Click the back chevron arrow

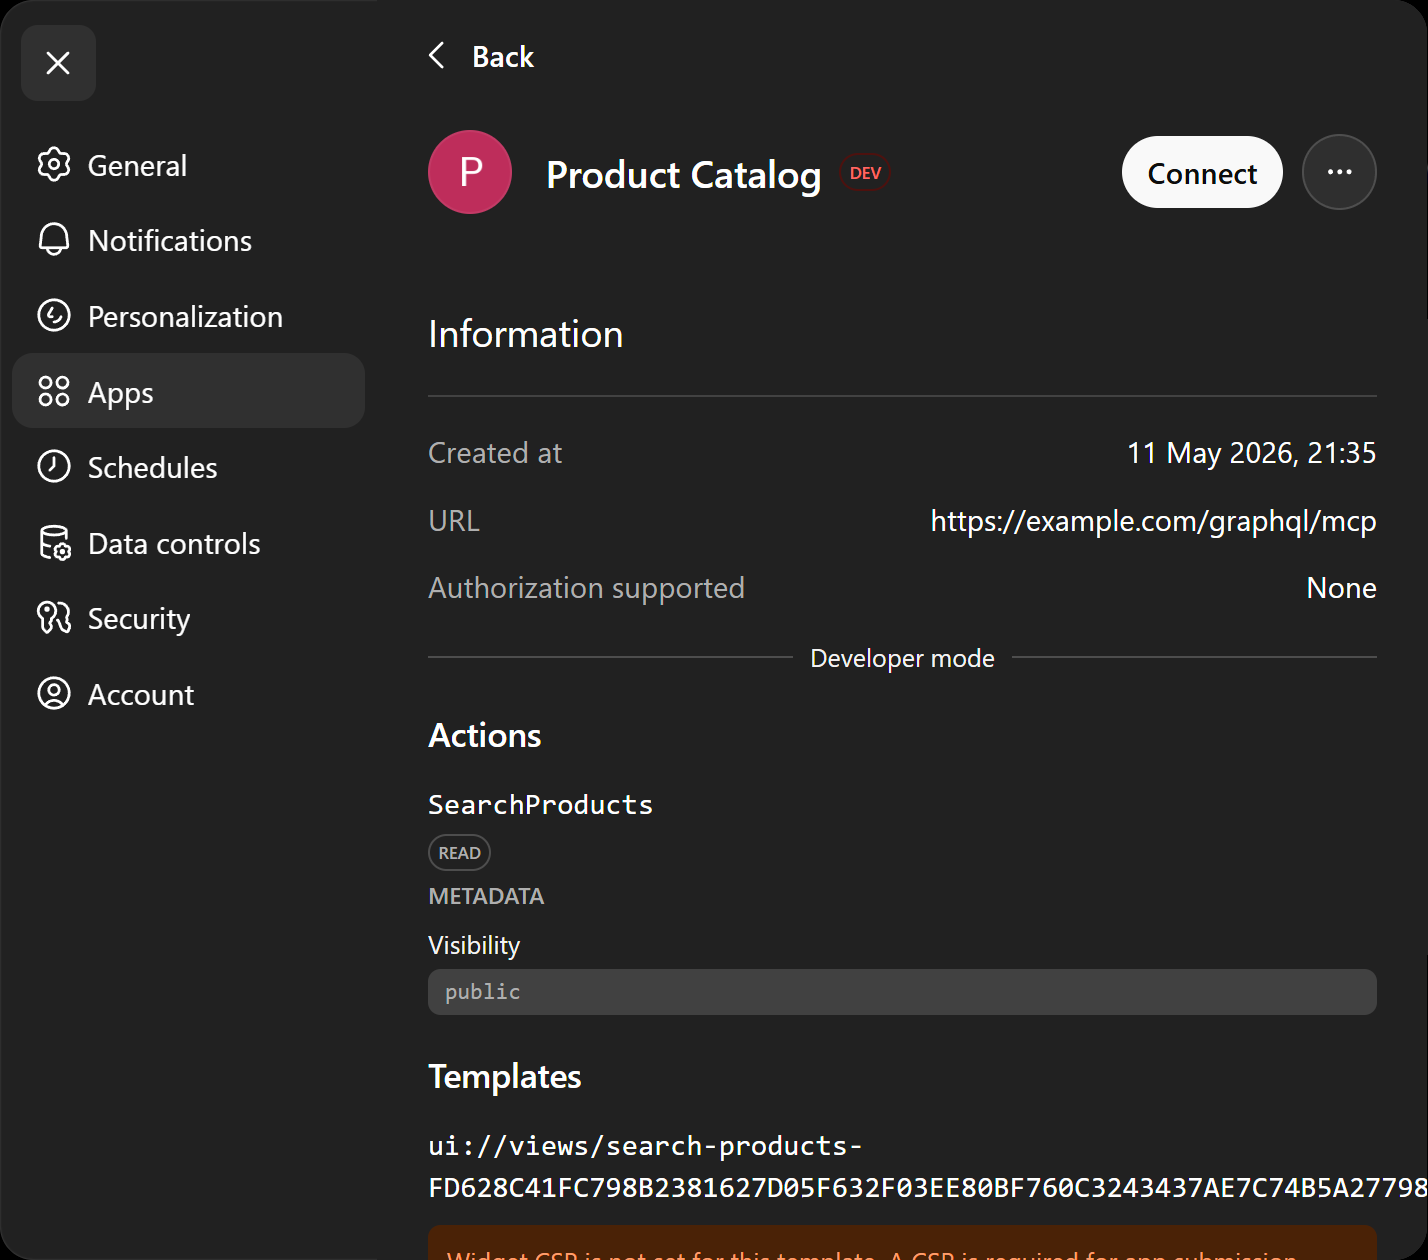click(437, 56)
